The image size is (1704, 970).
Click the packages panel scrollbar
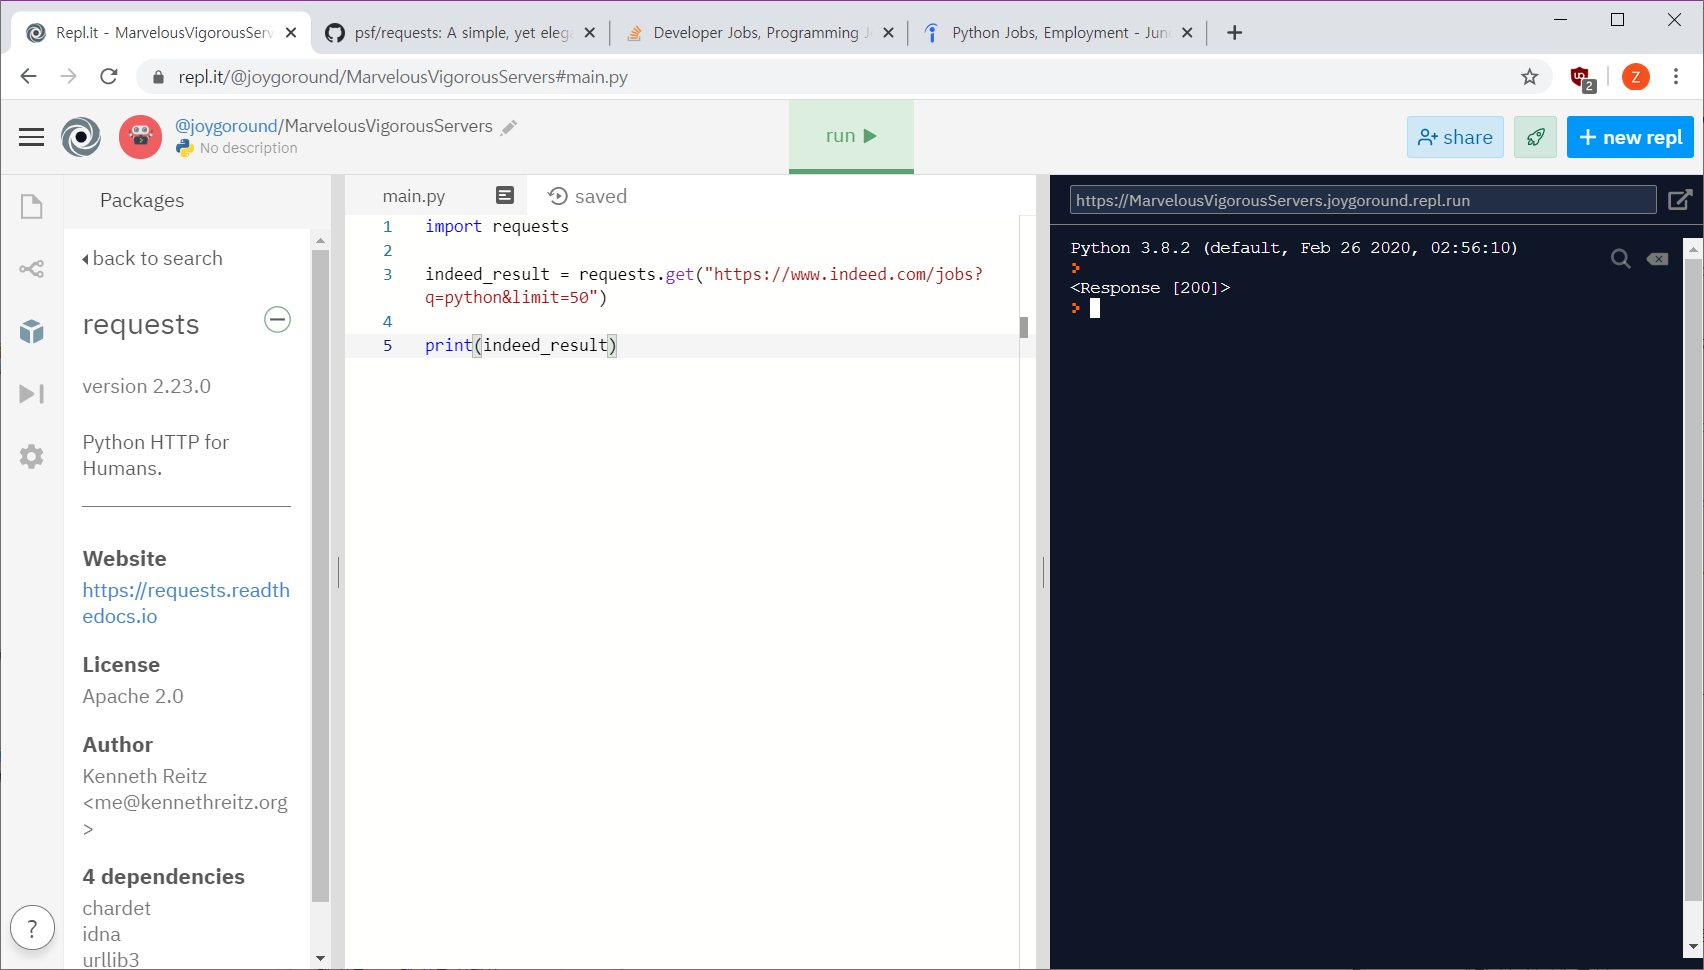320,575
